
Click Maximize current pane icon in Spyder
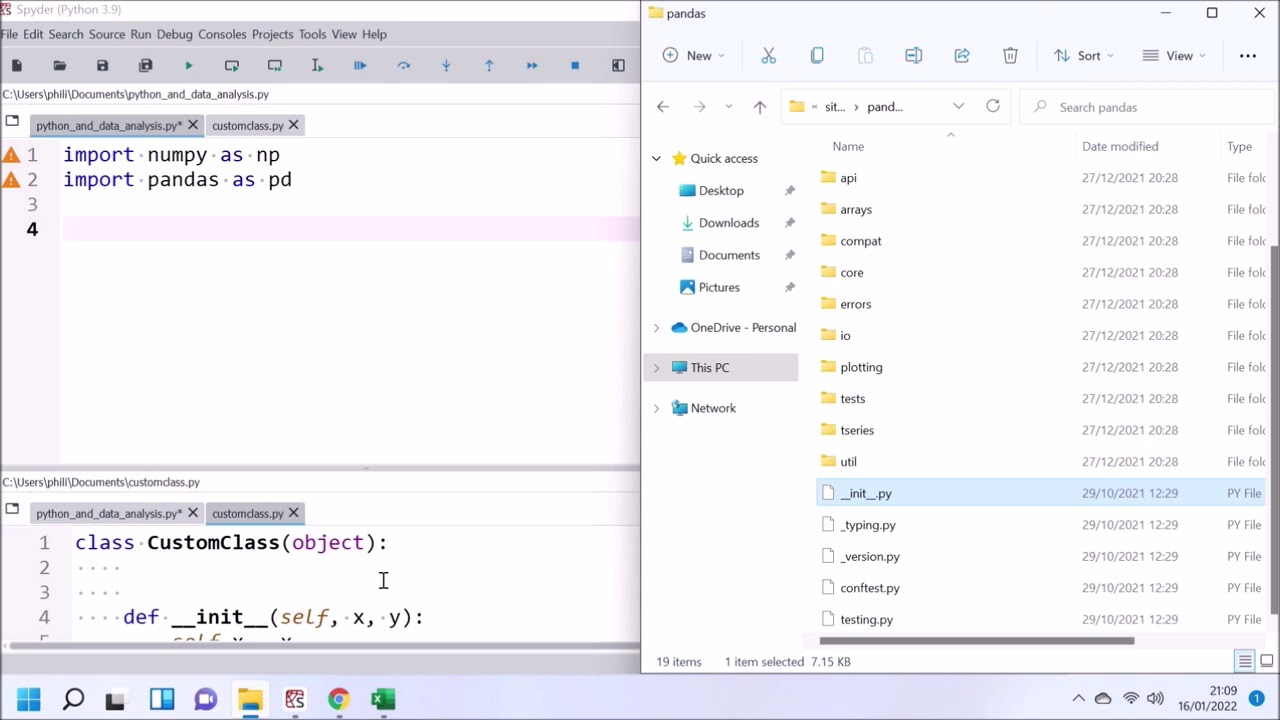[618, 66]
